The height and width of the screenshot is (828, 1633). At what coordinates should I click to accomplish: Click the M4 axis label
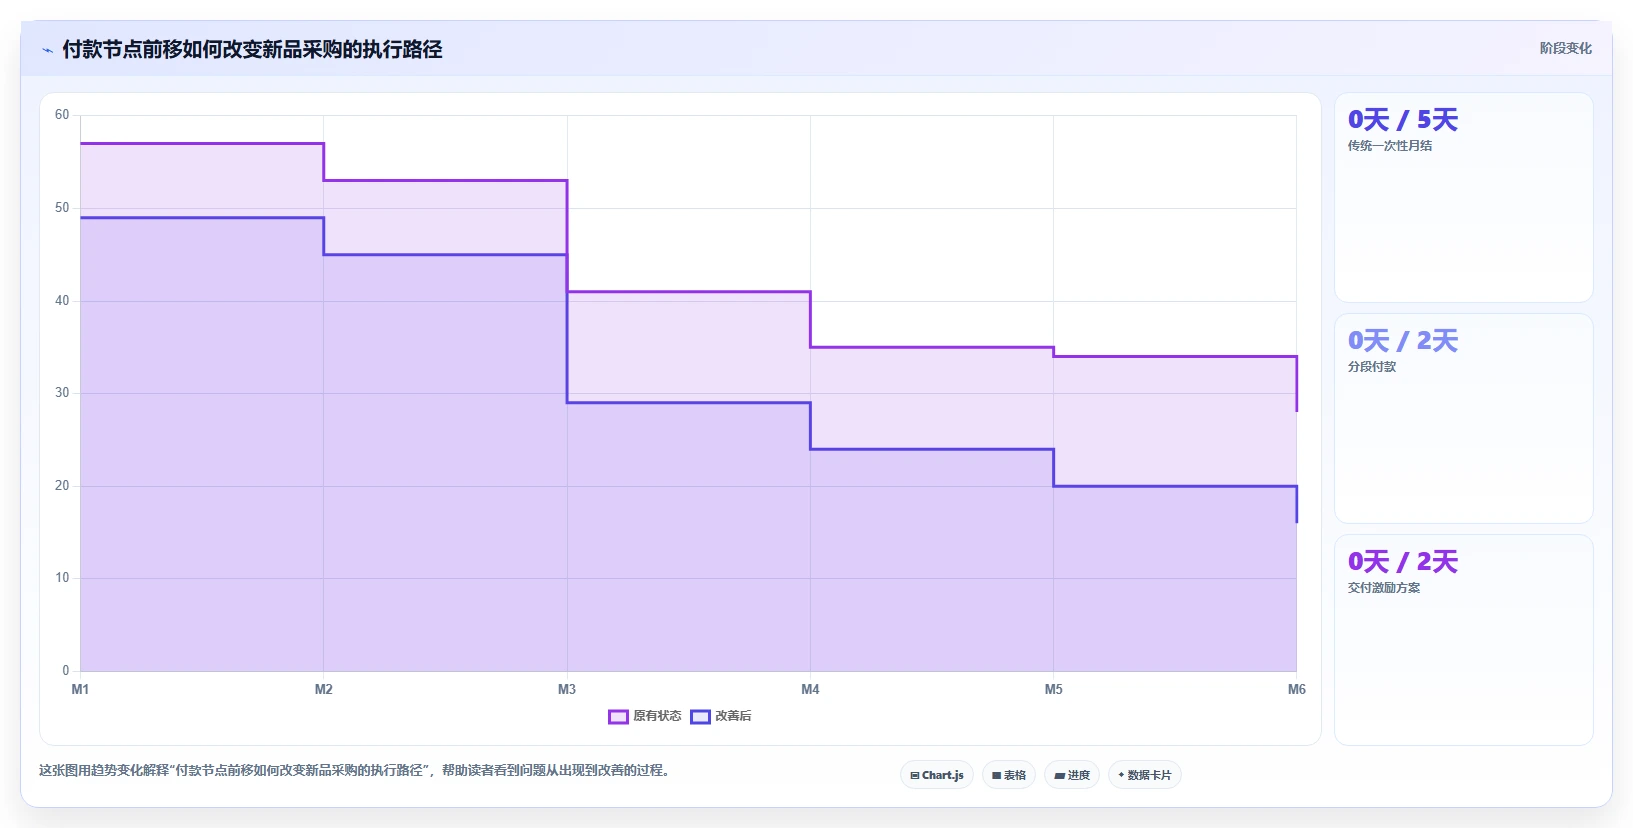coord(810,689)
